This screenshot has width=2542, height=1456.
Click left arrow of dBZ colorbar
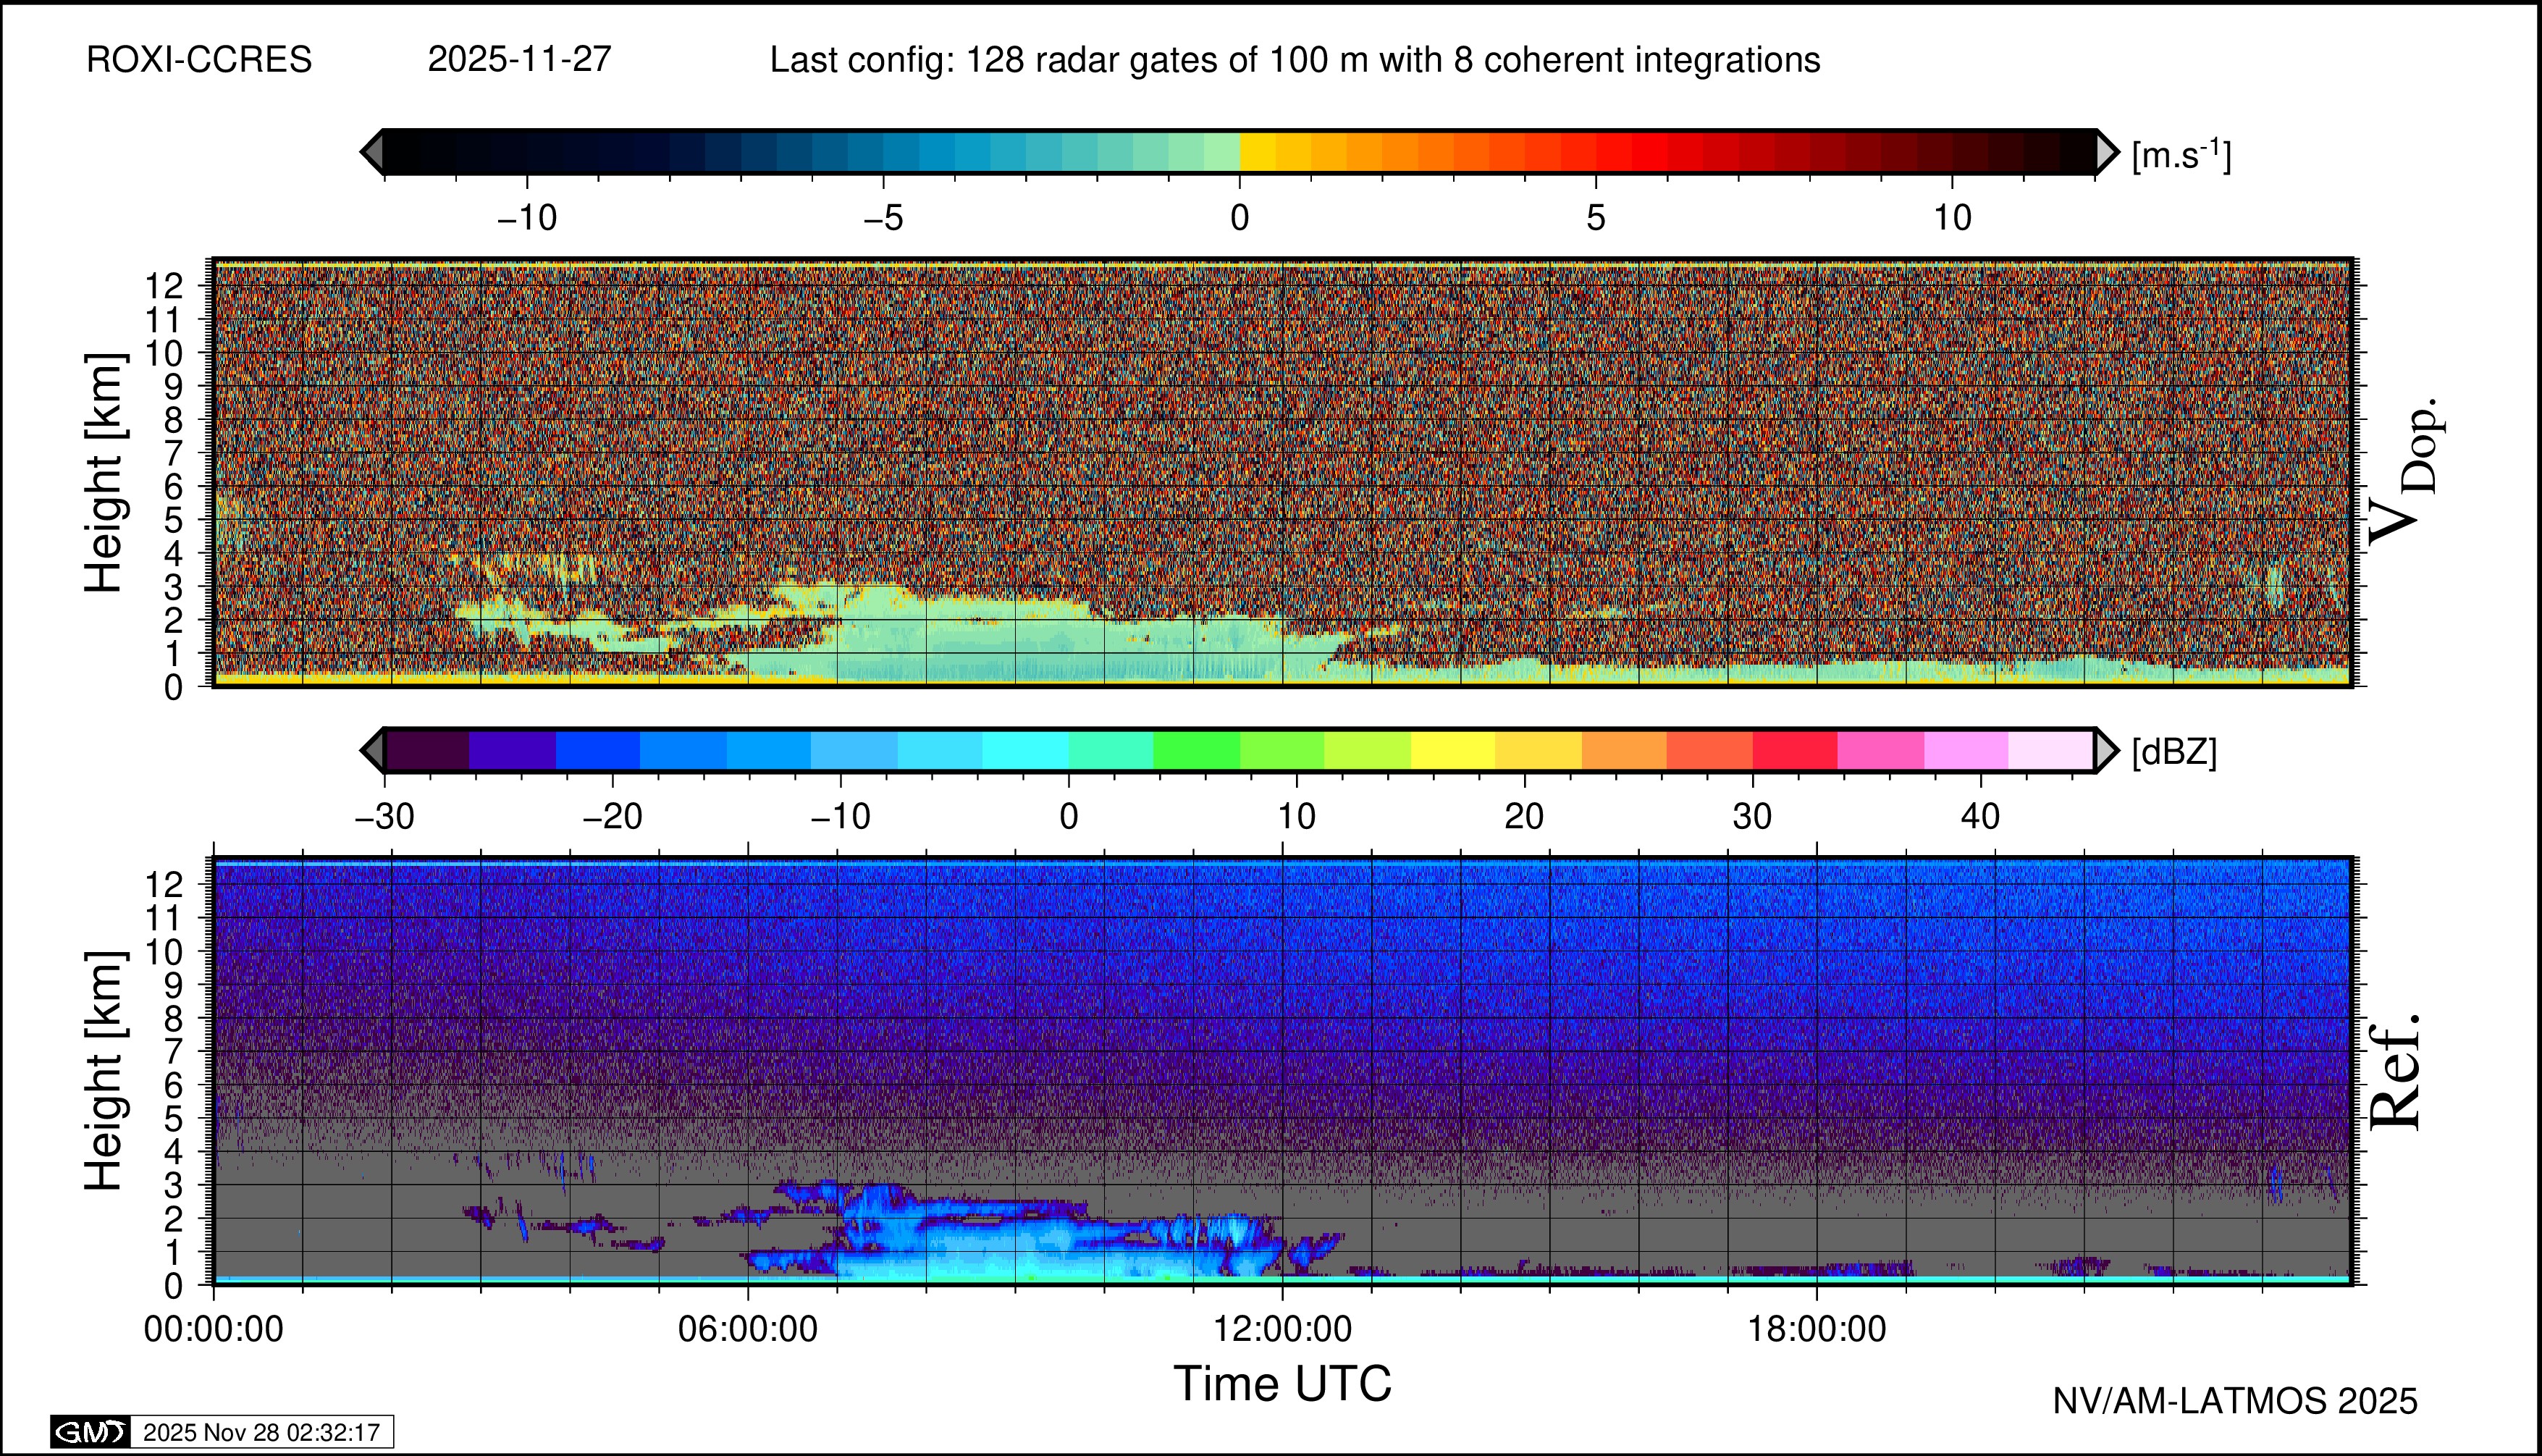(x=372, y=750)
